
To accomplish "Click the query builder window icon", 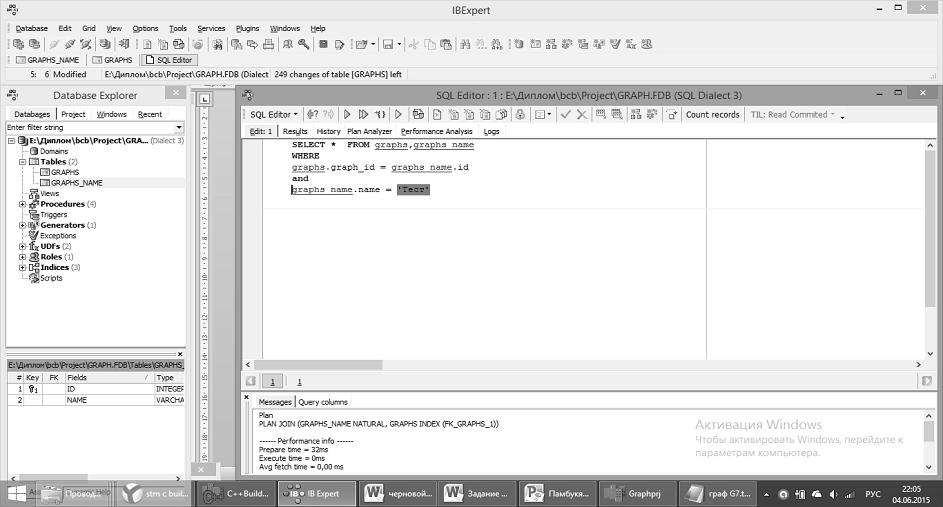I will [x=418, y=114].
